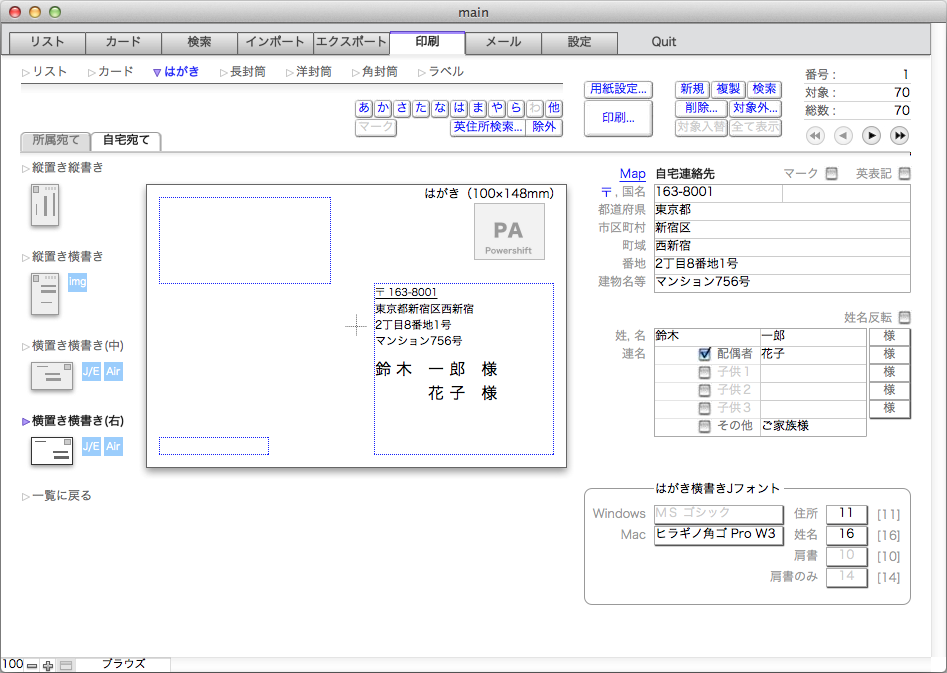
Task: Zoom out using the status bar minus icon
Action: (32, 666)
